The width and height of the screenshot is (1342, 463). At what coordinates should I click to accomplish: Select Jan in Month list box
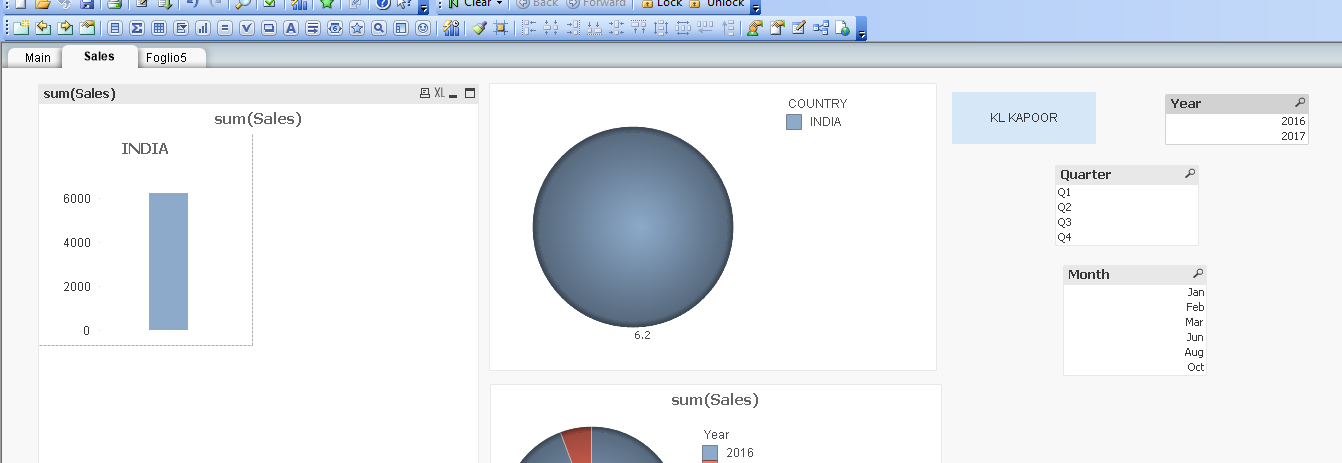(x=1135, y=292)
